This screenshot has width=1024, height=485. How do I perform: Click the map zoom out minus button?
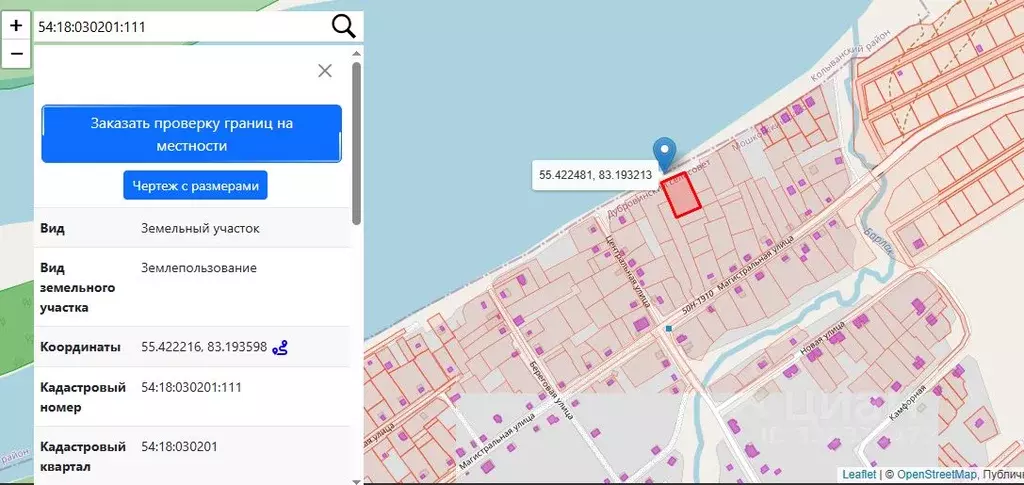[16, 53]
